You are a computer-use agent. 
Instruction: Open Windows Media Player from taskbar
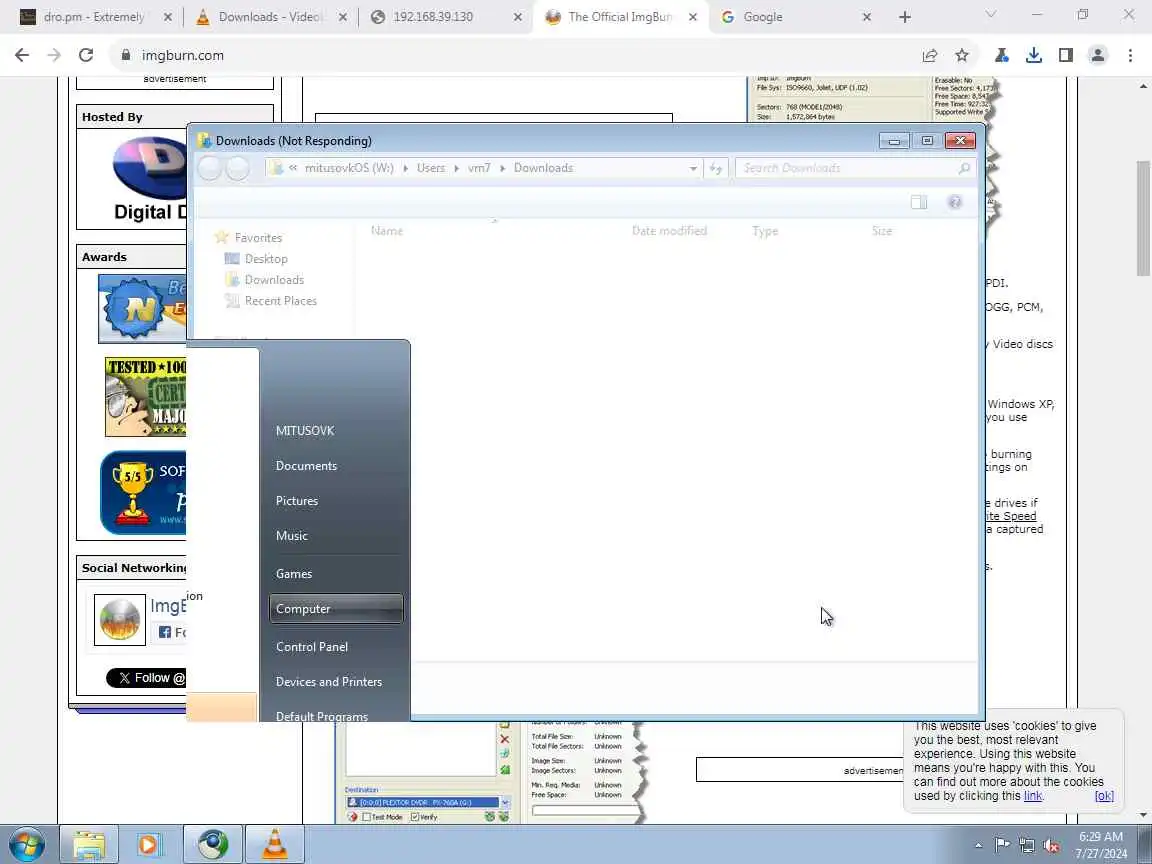(x=149, y=845)
